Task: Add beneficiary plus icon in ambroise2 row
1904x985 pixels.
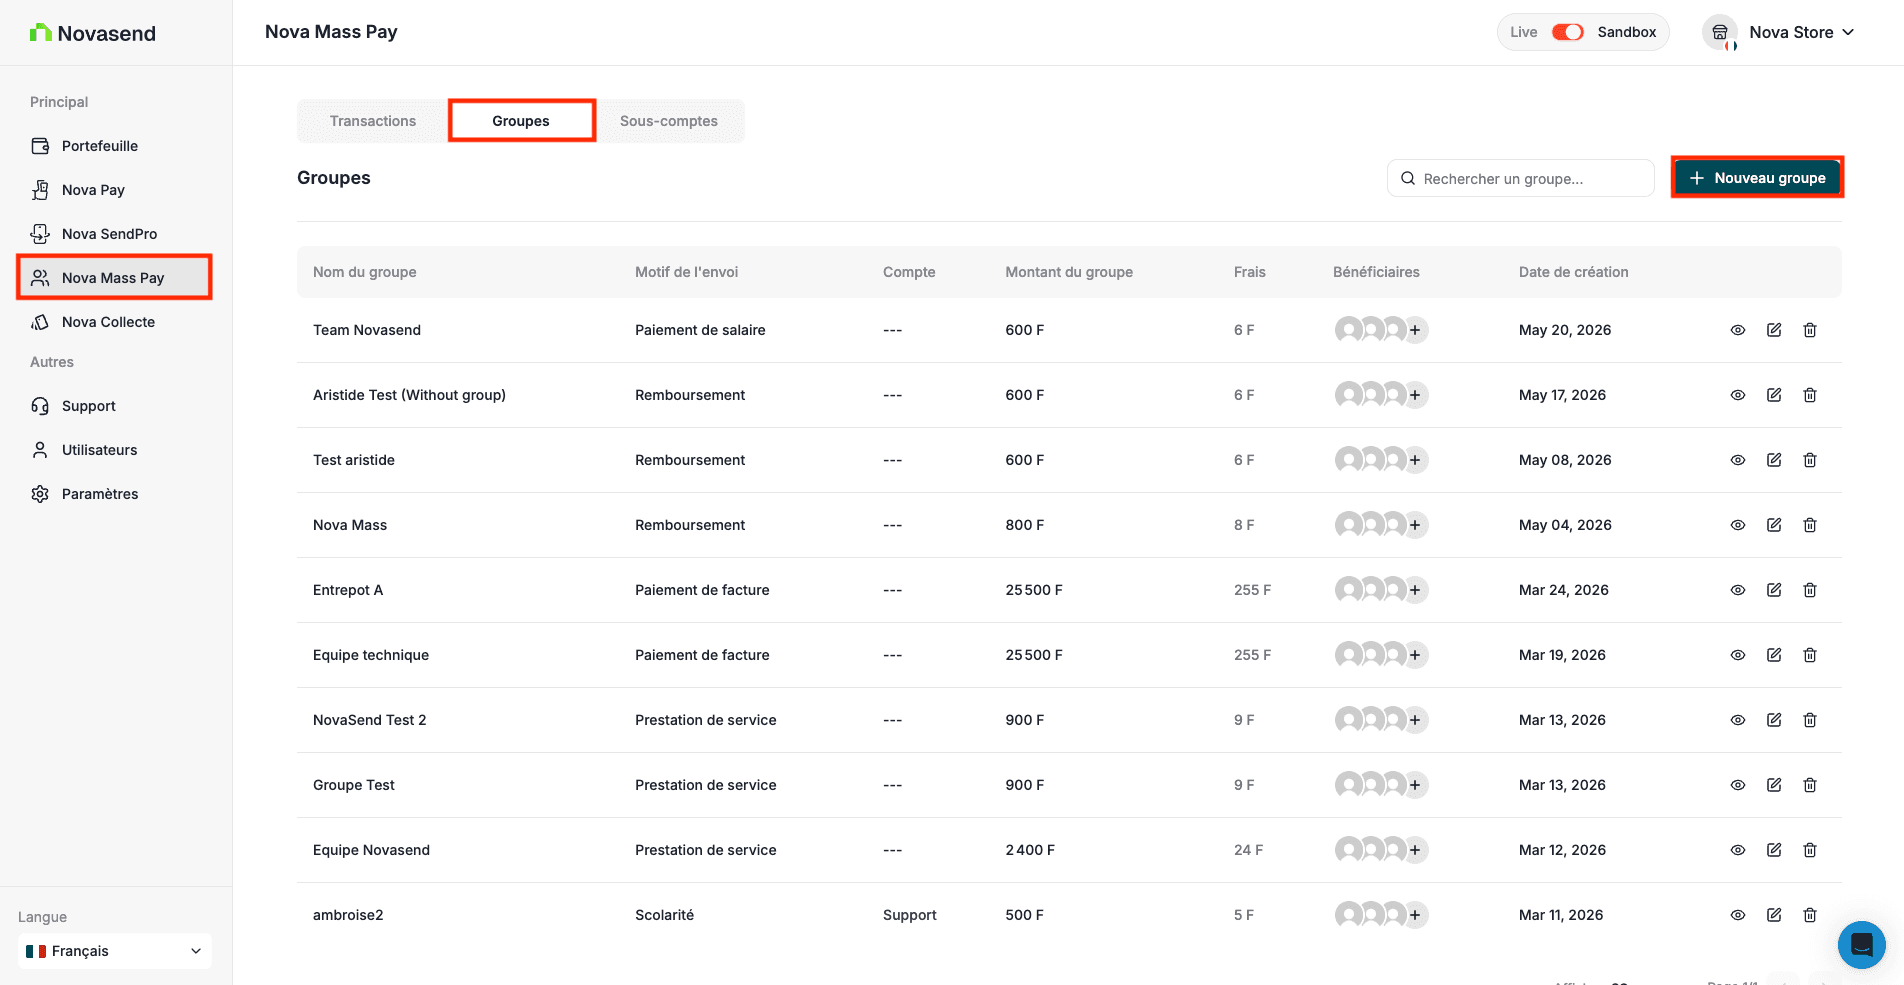Action: pos(1415,915)
